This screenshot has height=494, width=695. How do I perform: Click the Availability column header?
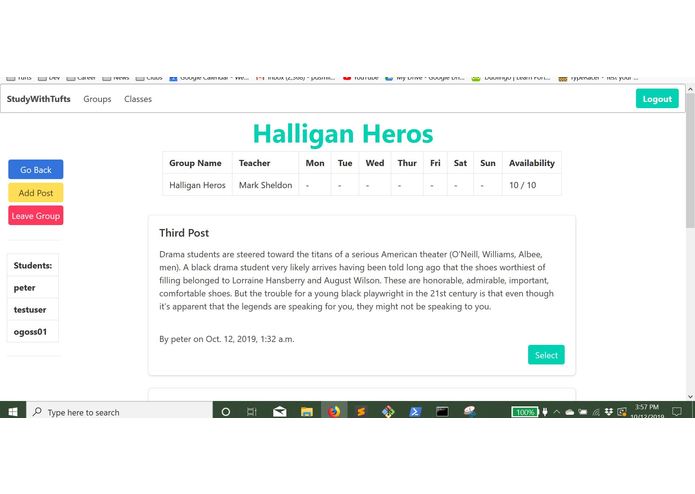click(531, 163)
